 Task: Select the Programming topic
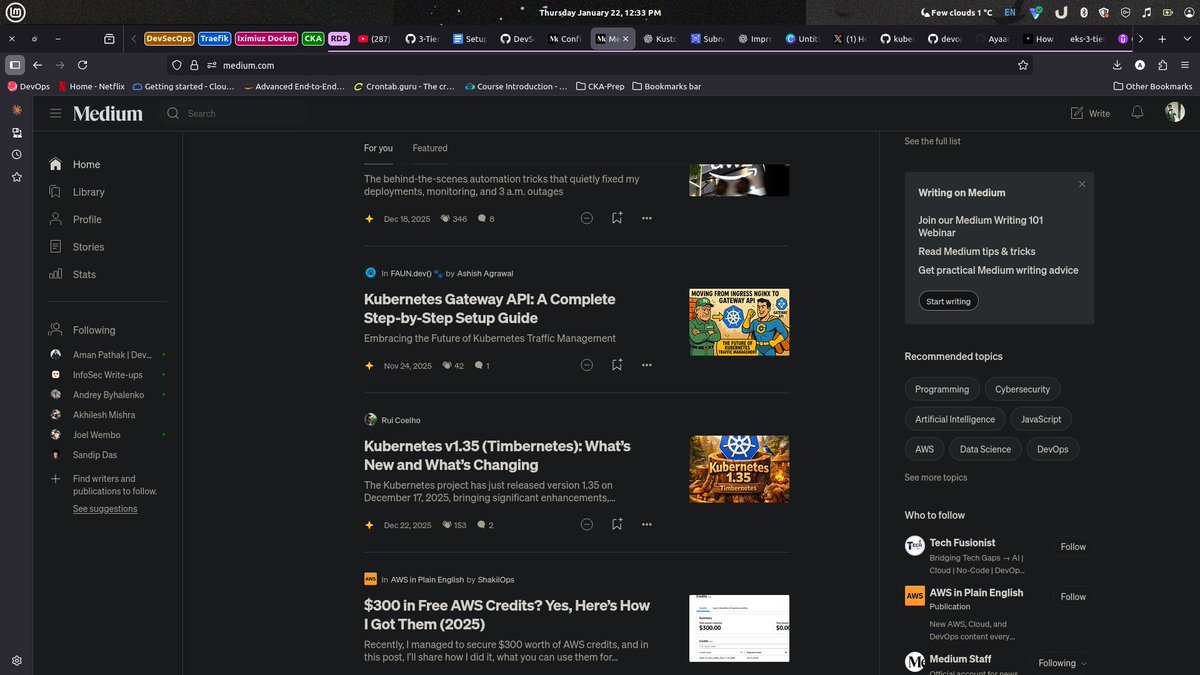point(942,389)
